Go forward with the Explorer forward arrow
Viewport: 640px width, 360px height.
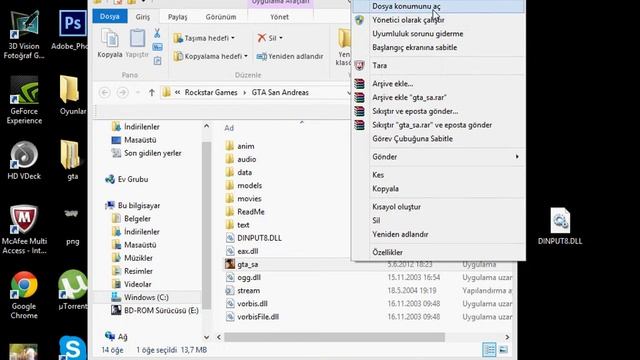(122, 93)
